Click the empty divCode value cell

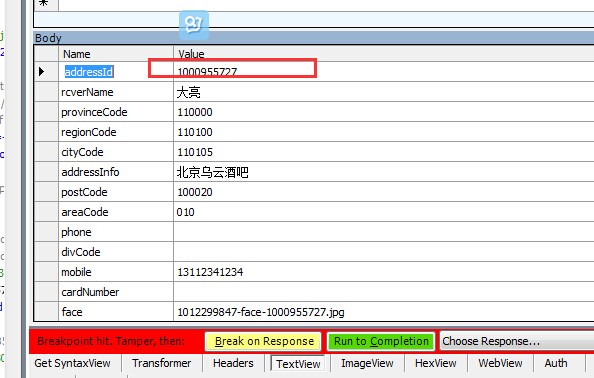(384, 252)
